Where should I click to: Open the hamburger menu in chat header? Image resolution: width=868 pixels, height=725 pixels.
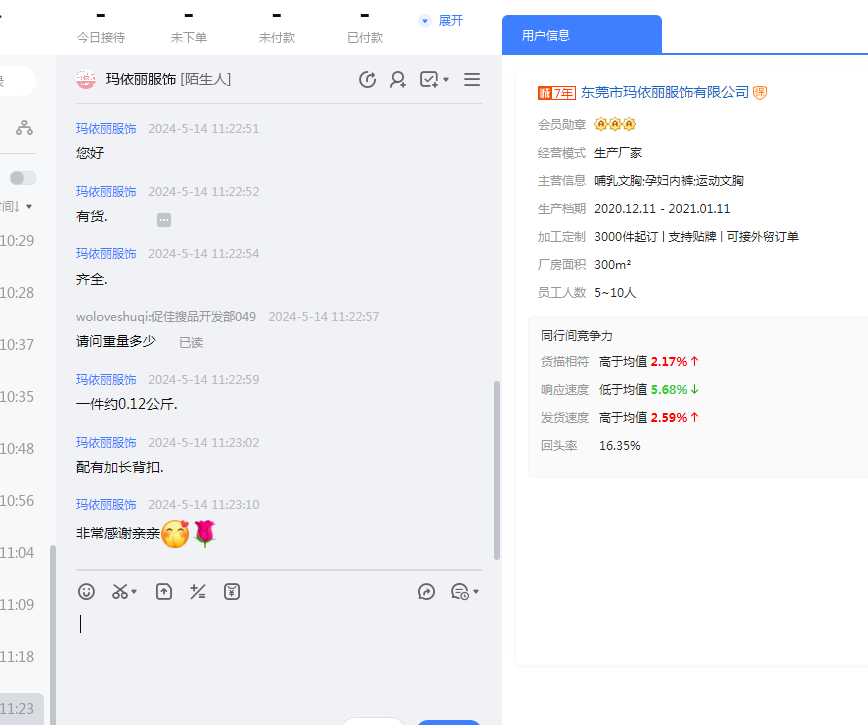pos(472,80)
